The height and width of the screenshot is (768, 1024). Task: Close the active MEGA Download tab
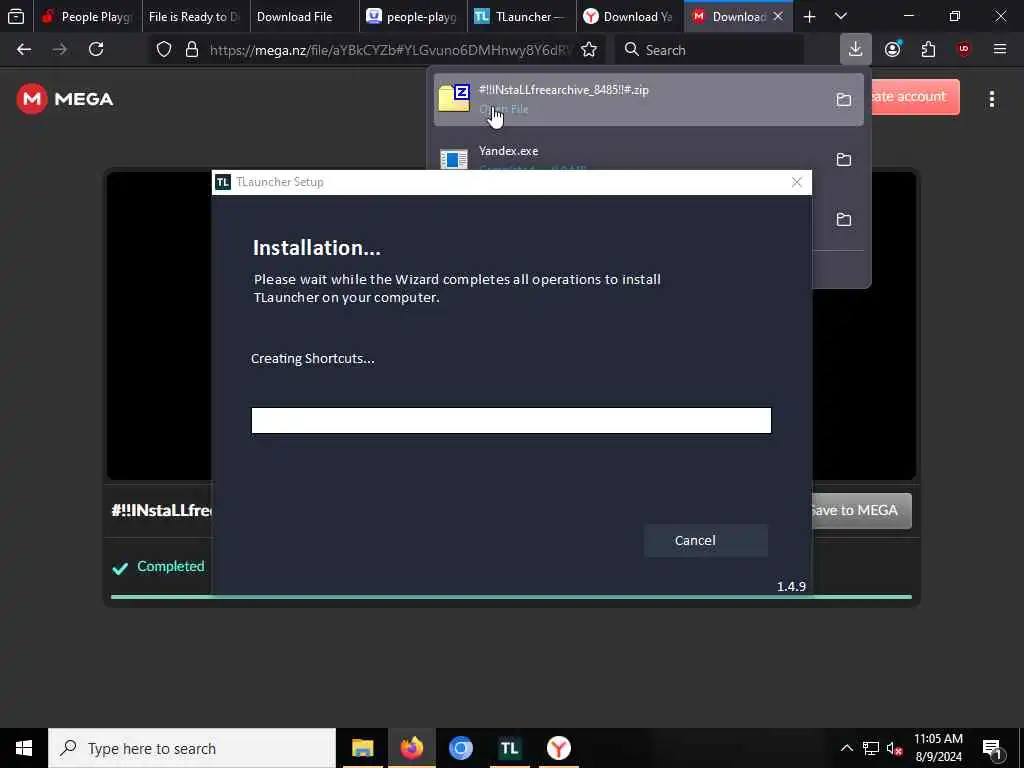(x=778, y=17)
